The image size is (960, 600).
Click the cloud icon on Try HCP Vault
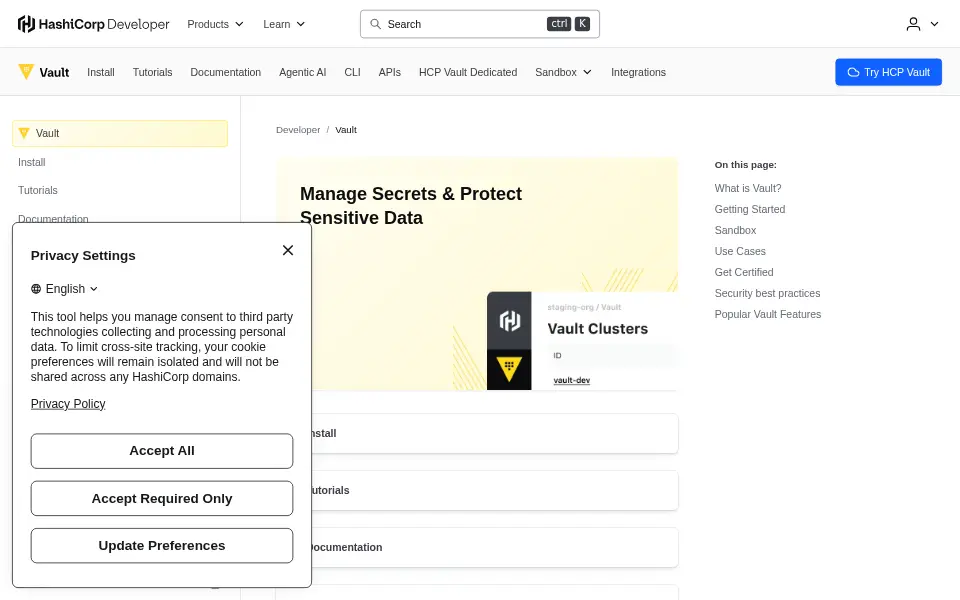[853, 72]
